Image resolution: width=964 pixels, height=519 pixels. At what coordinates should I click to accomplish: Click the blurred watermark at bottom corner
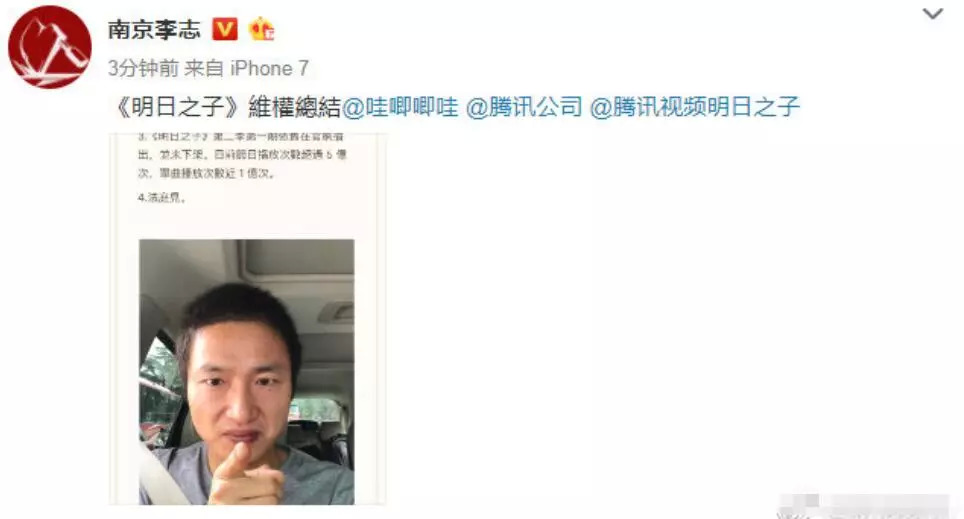[x=863, y=506]
